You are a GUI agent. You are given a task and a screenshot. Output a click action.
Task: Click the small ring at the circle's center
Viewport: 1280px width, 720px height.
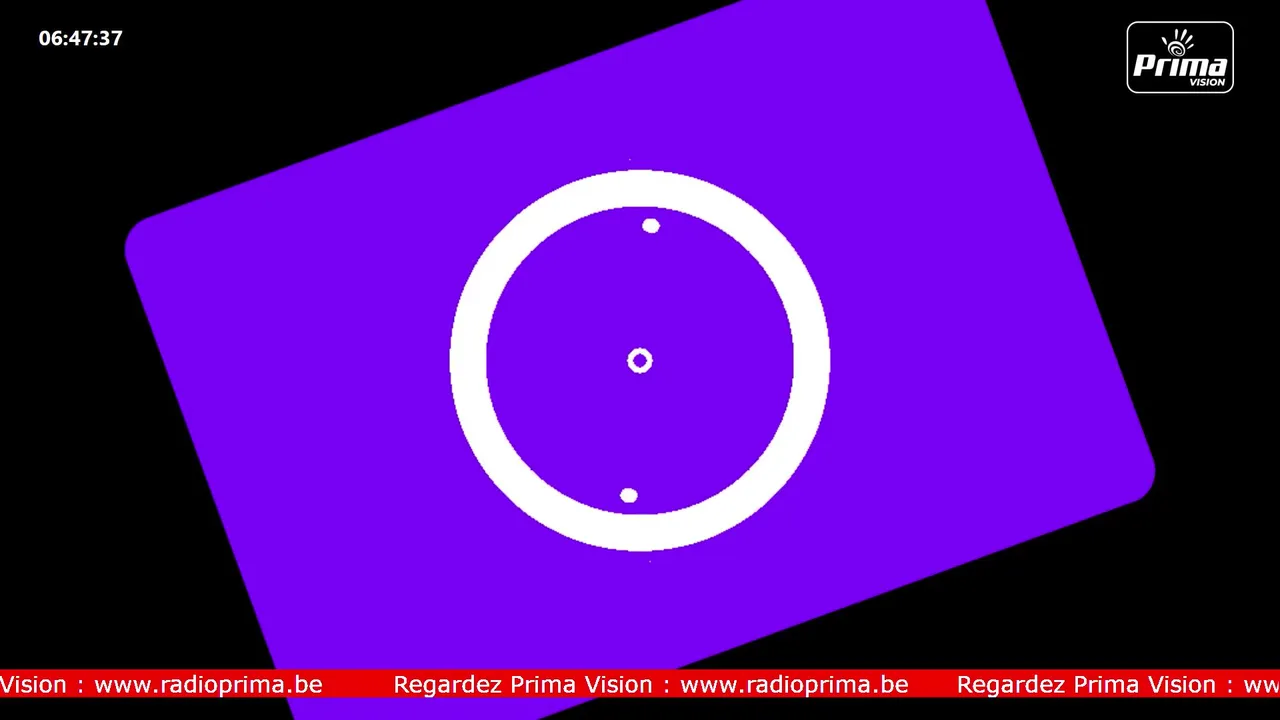(x=640, y=361)
